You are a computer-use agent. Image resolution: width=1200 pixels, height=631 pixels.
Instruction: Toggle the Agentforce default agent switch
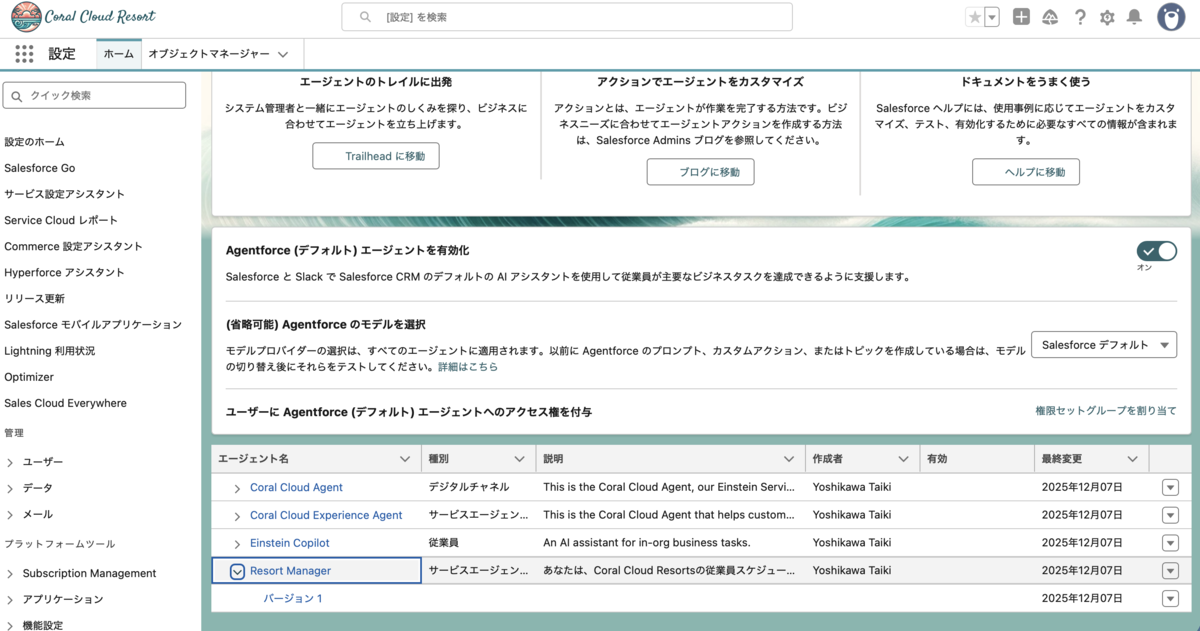1157,251
